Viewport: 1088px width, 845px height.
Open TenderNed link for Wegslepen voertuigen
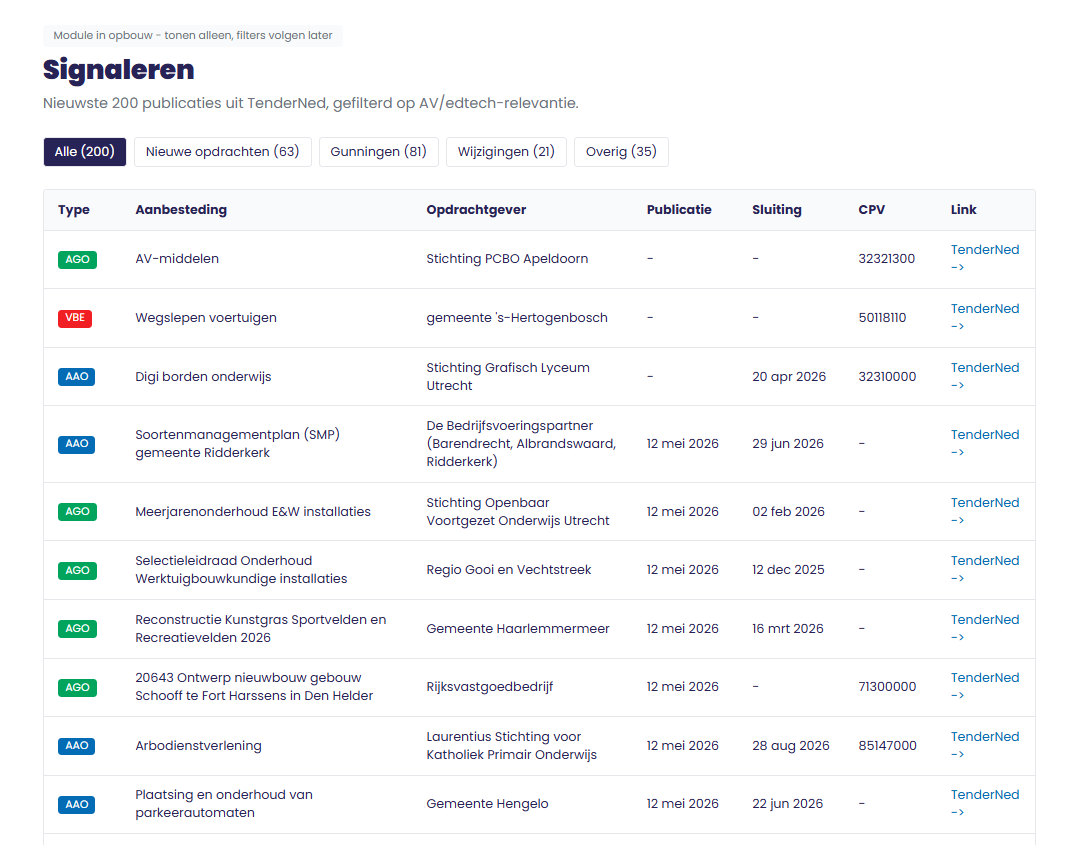point(985,317)
